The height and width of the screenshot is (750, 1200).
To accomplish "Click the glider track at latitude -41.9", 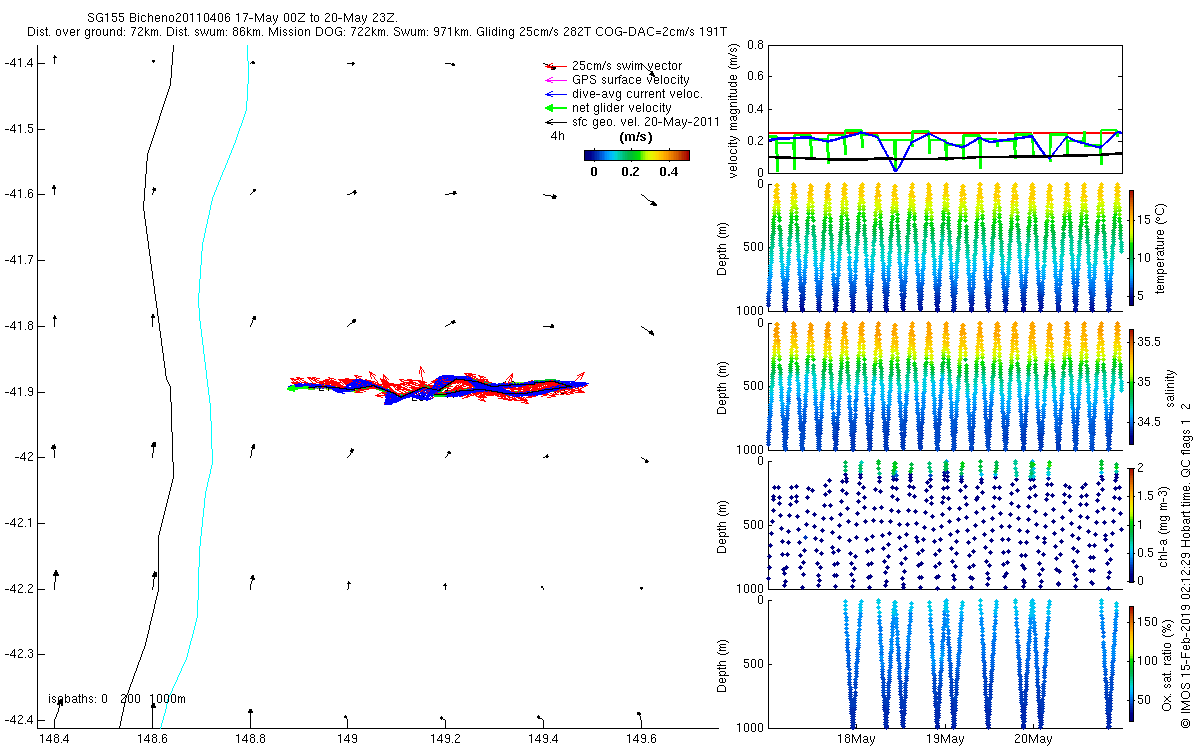I will click(x=438, y=386).
